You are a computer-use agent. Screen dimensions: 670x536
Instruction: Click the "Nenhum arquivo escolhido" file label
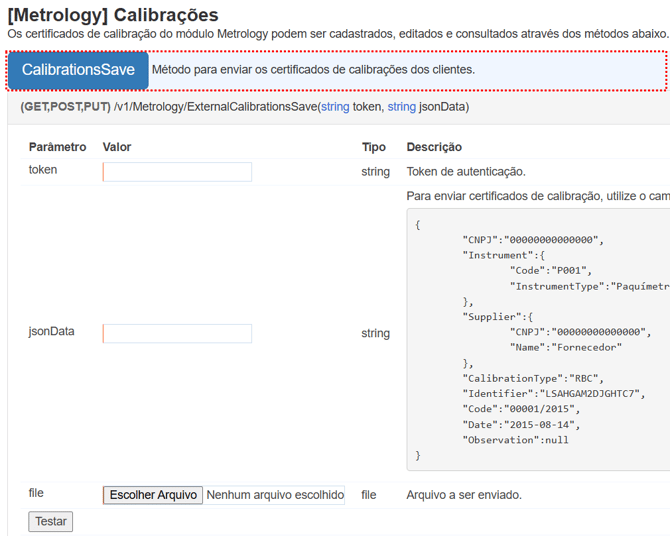coord(275,495)
